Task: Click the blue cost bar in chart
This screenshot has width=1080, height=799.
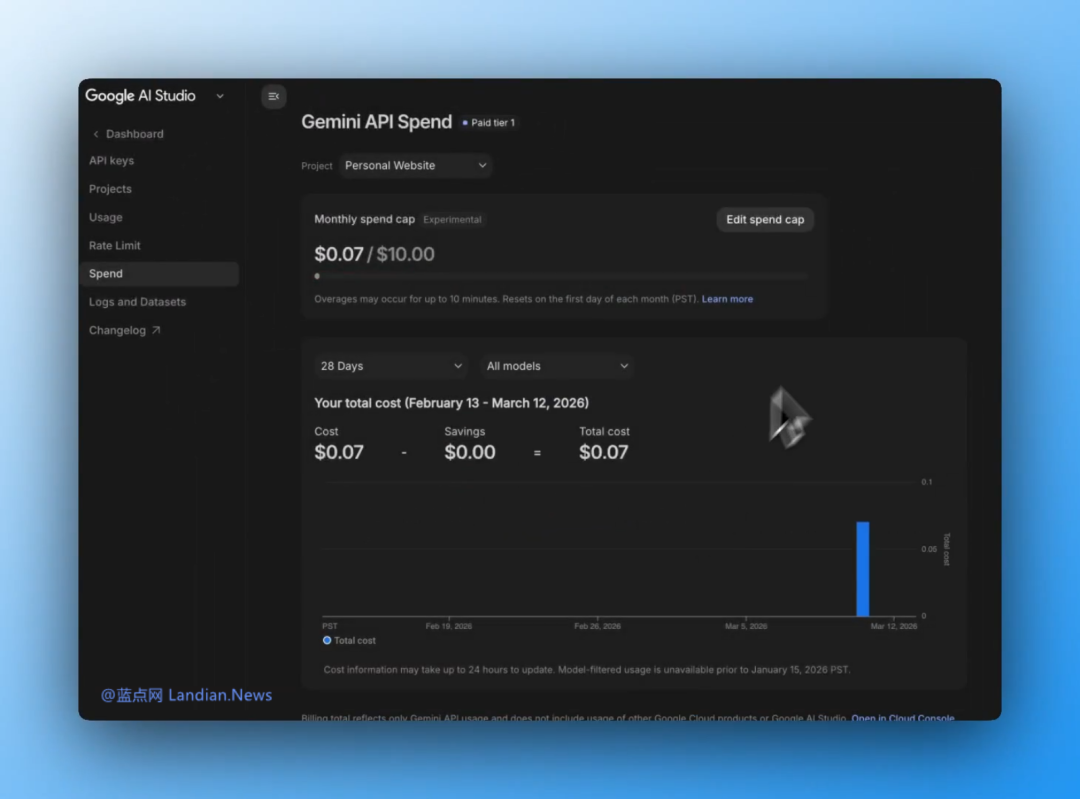Action: coord(862,568)
